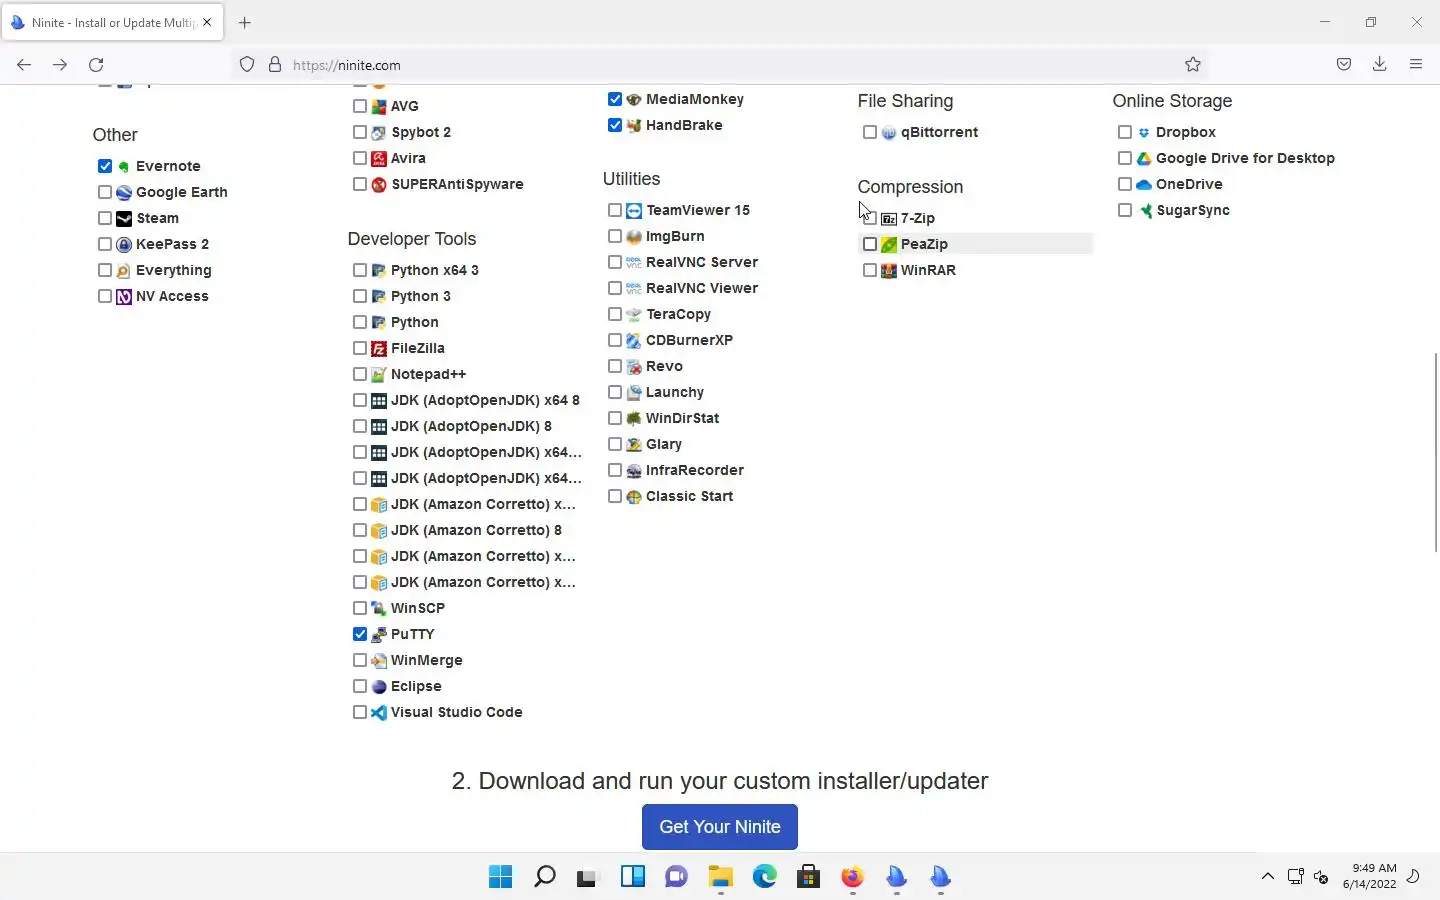Screen dimensions: 1440x900
Task: Click the ninite.com address bar
Action: pos(720,64)
